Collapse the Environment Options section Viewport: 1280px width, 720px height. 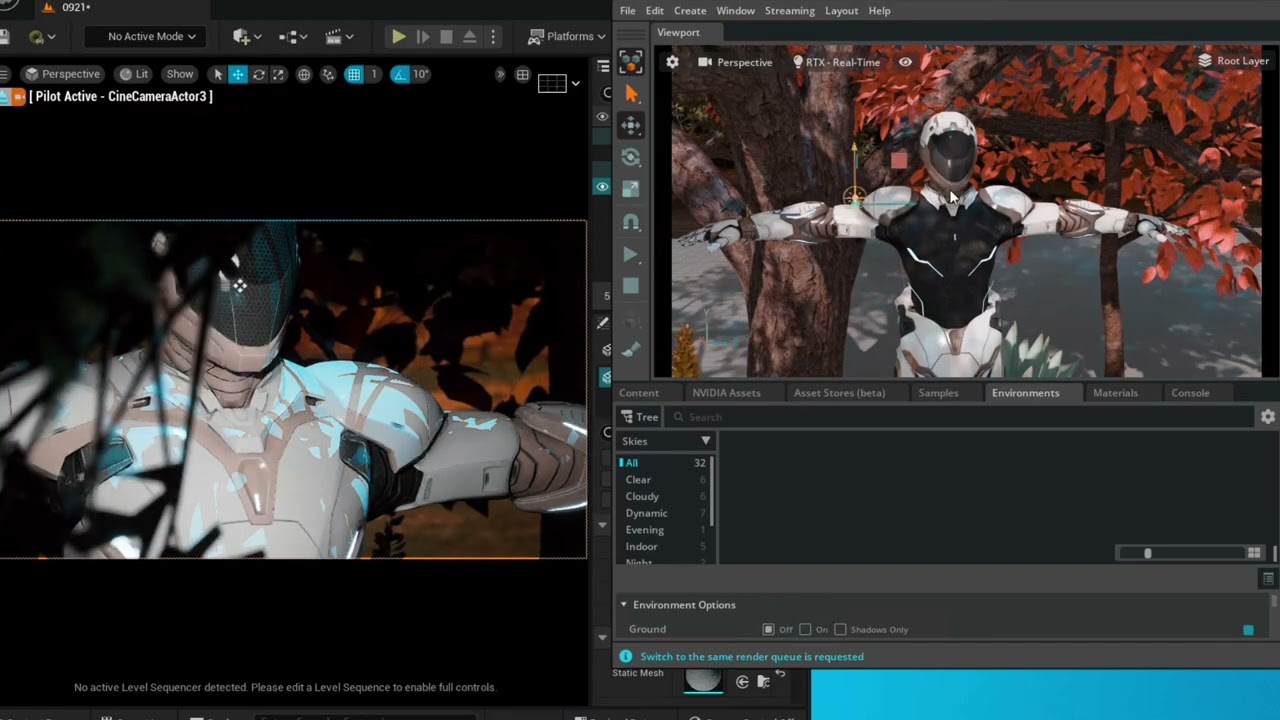[x=624, y=605]
